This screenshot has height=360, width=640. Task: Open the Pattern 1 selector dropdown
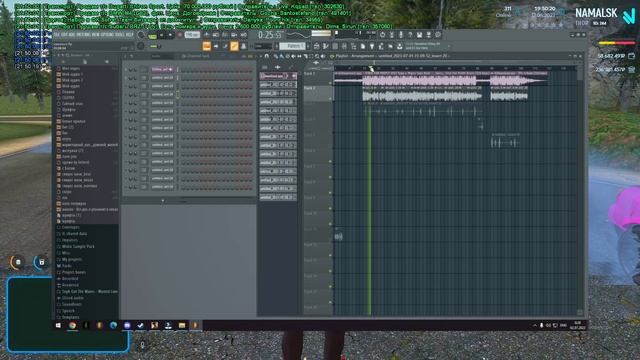293,46
